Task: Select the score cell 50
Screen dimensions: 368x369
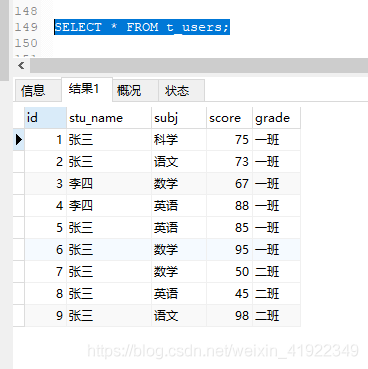Action: tap(229, 272)
